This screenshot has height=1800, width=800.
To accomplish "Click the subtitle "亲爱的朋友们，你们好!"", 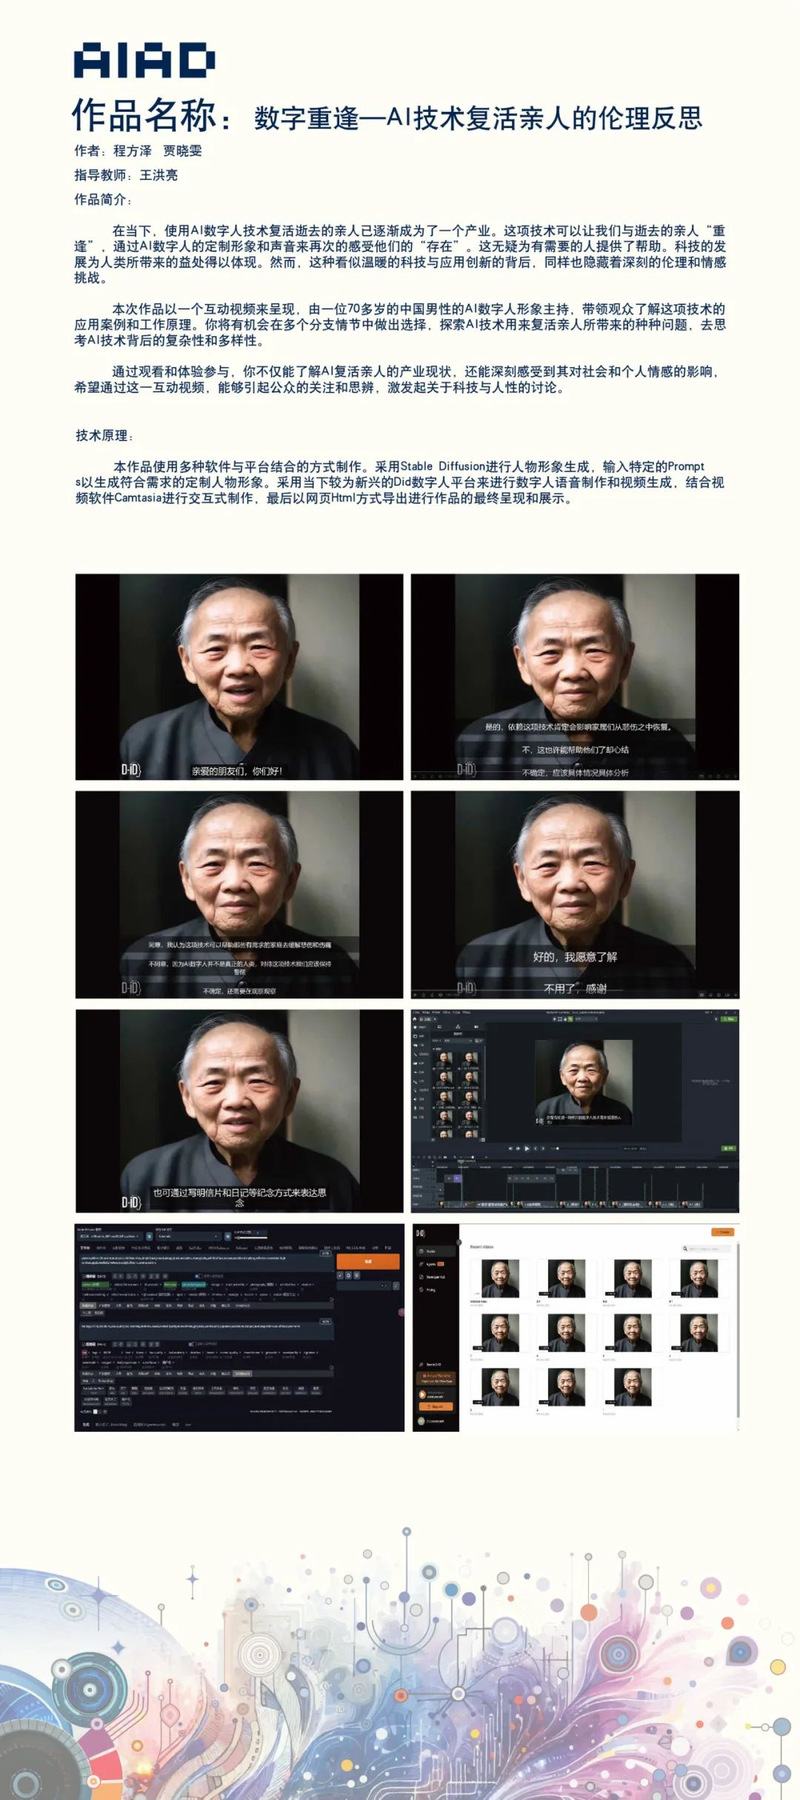I will [238, 771].
